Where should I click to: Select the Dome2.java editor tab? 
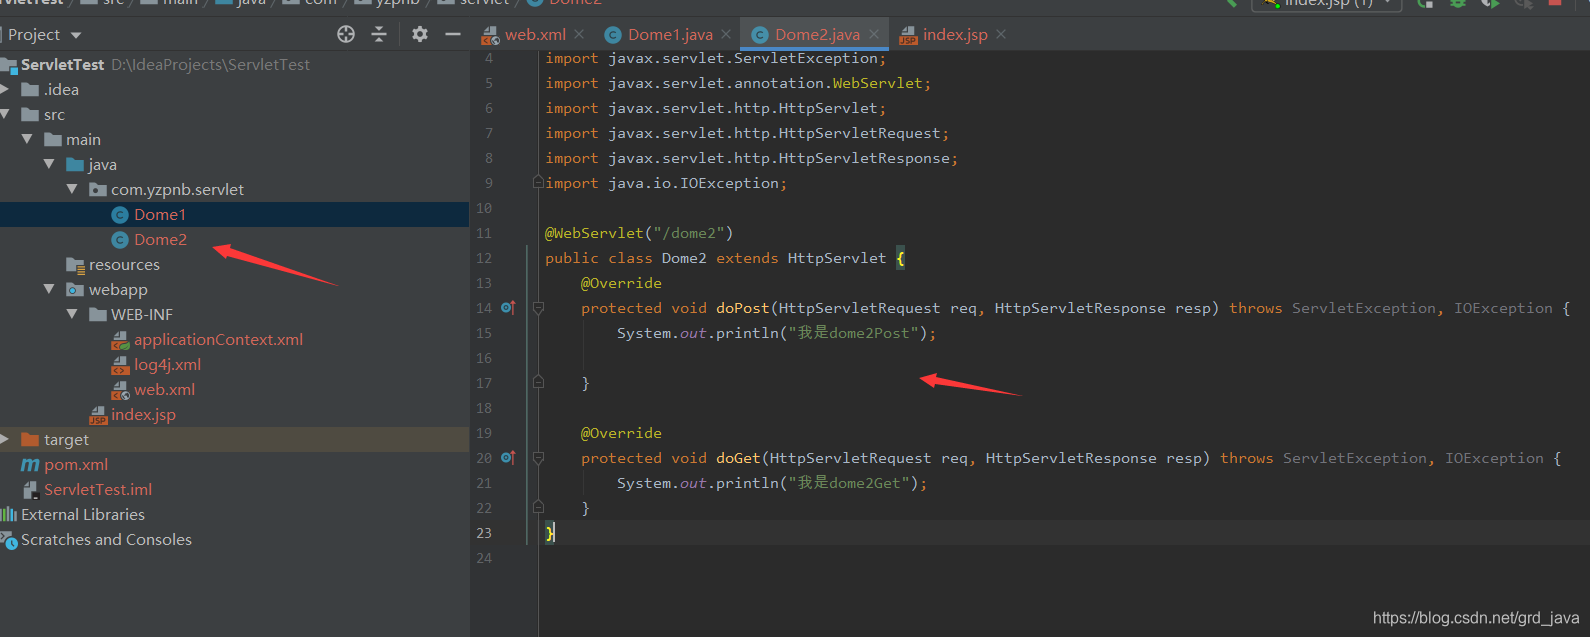(817, 34)
